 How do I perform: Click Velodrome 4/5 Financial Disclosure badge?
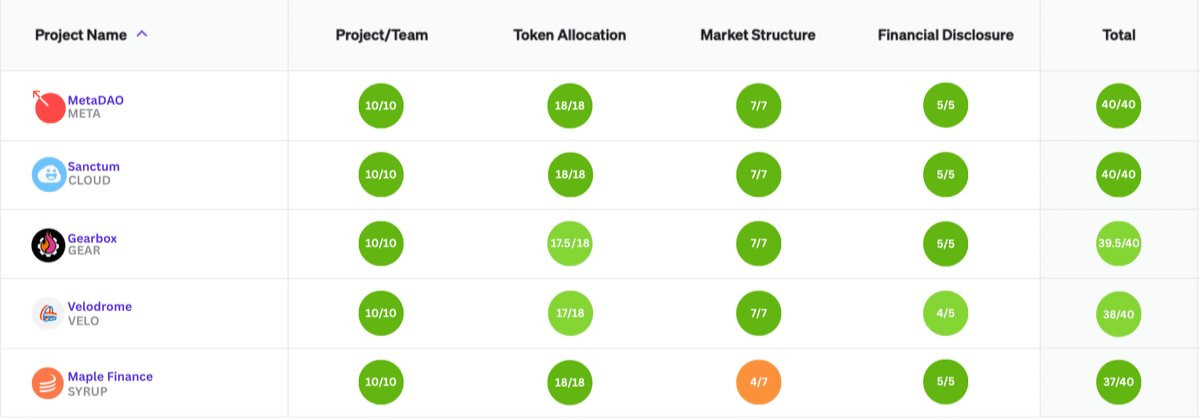[x=946, y=313]
